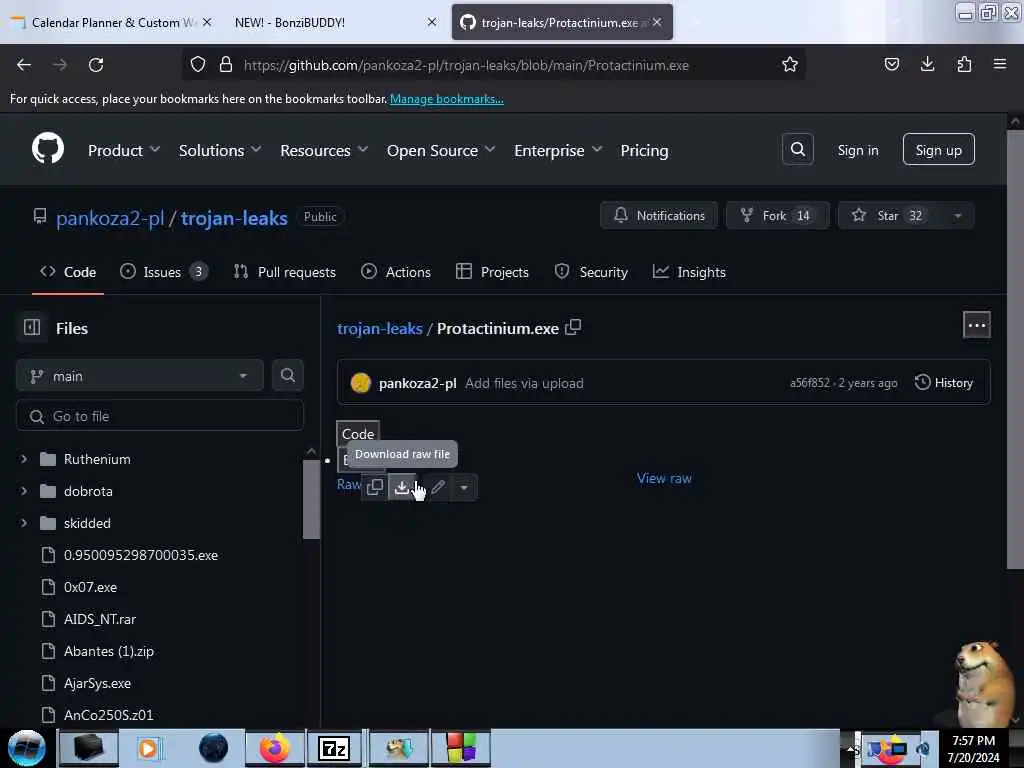Expand the Enterprise navigation menu

tap(558, 150)
